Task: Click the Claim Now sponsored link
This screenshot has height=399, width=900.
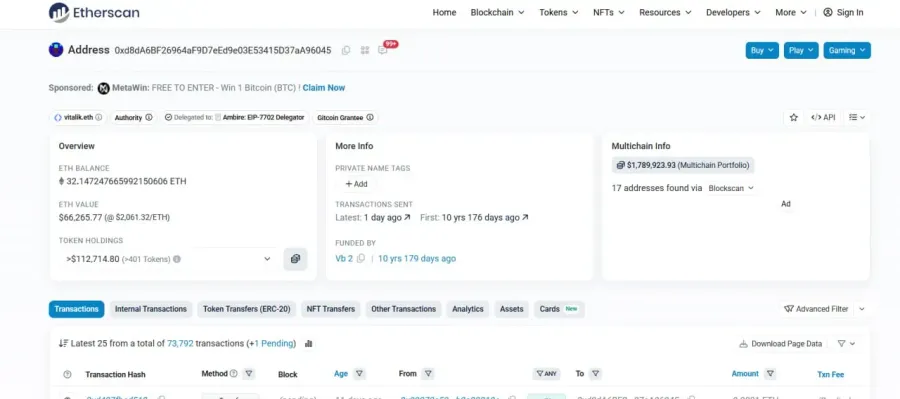Action: click(x=324, y=88)
